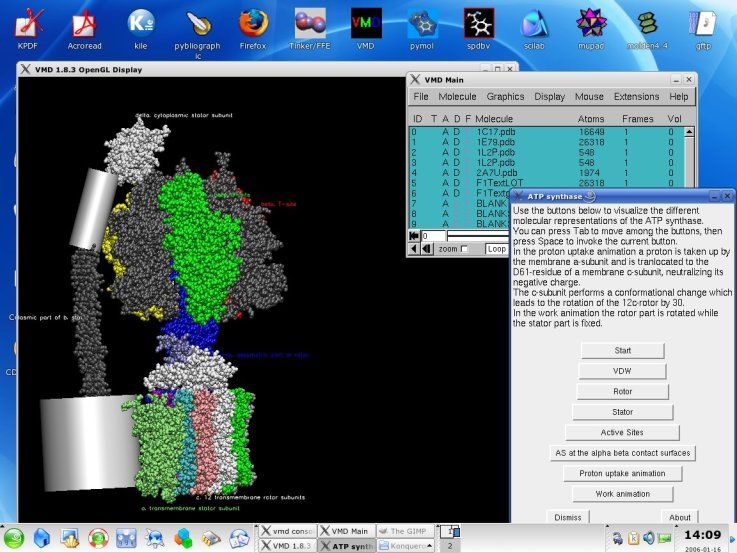
Task: Switch to vmd console in taskbar
Action: 287,531
